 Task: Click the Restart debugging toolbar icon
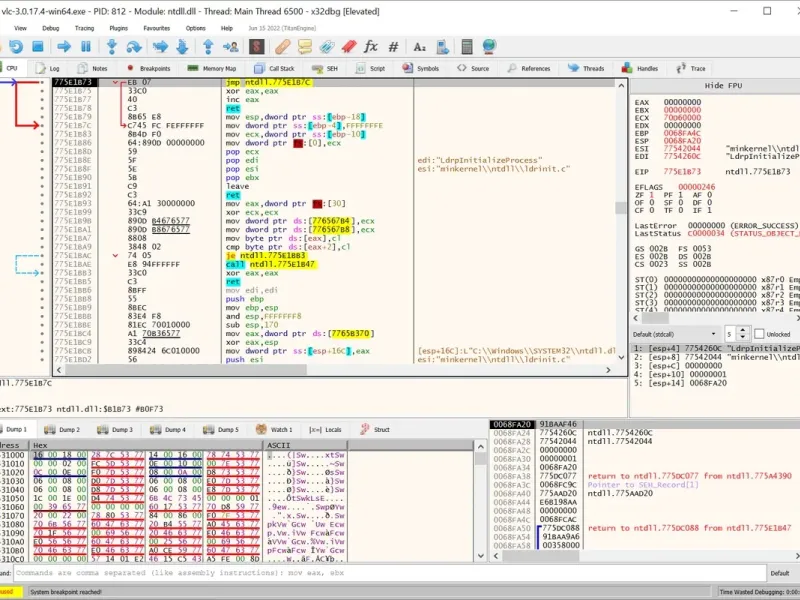click(x=18, y=46)
